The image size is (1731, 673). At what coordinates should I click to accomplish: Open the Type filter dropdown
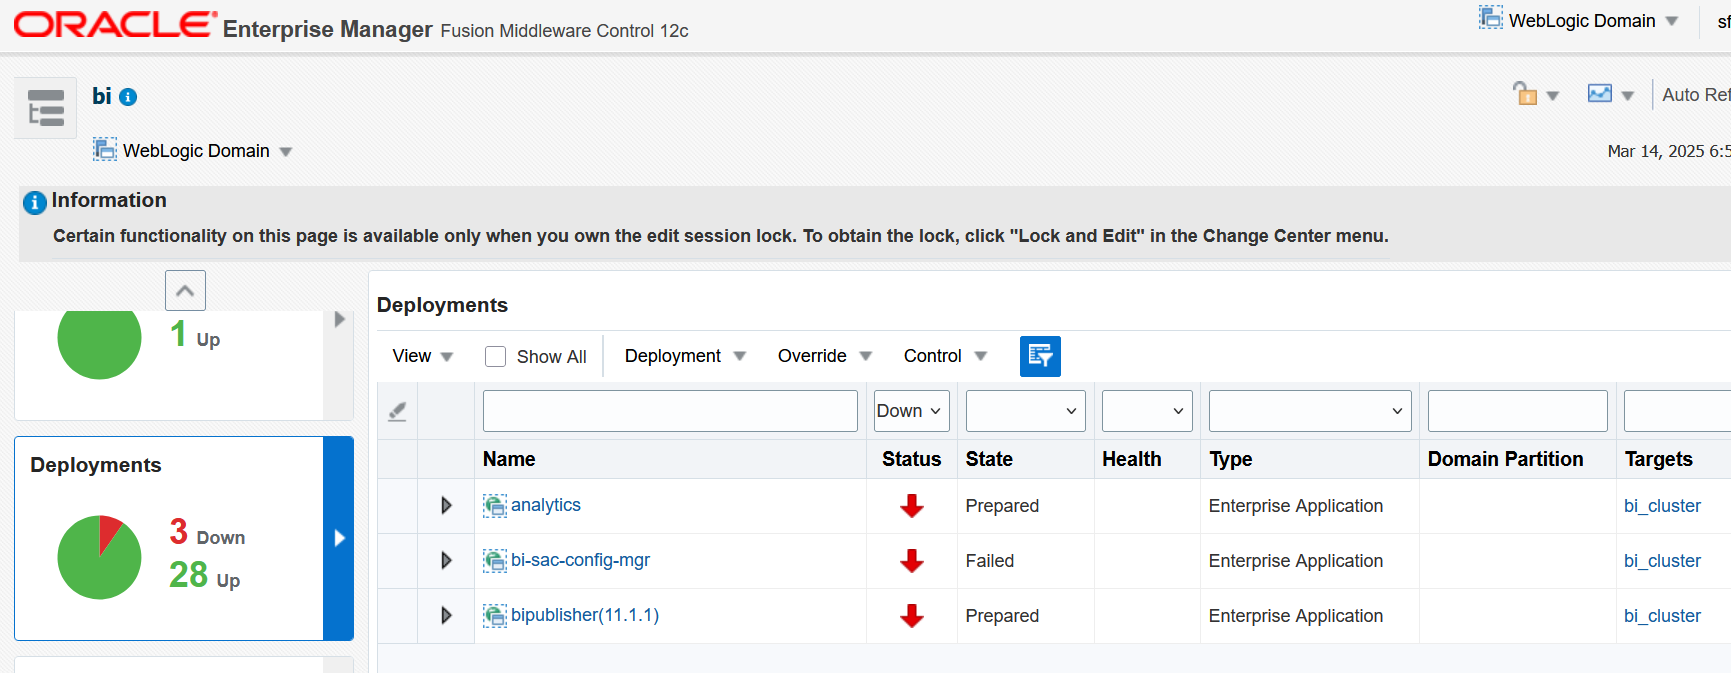[1310, 411]
